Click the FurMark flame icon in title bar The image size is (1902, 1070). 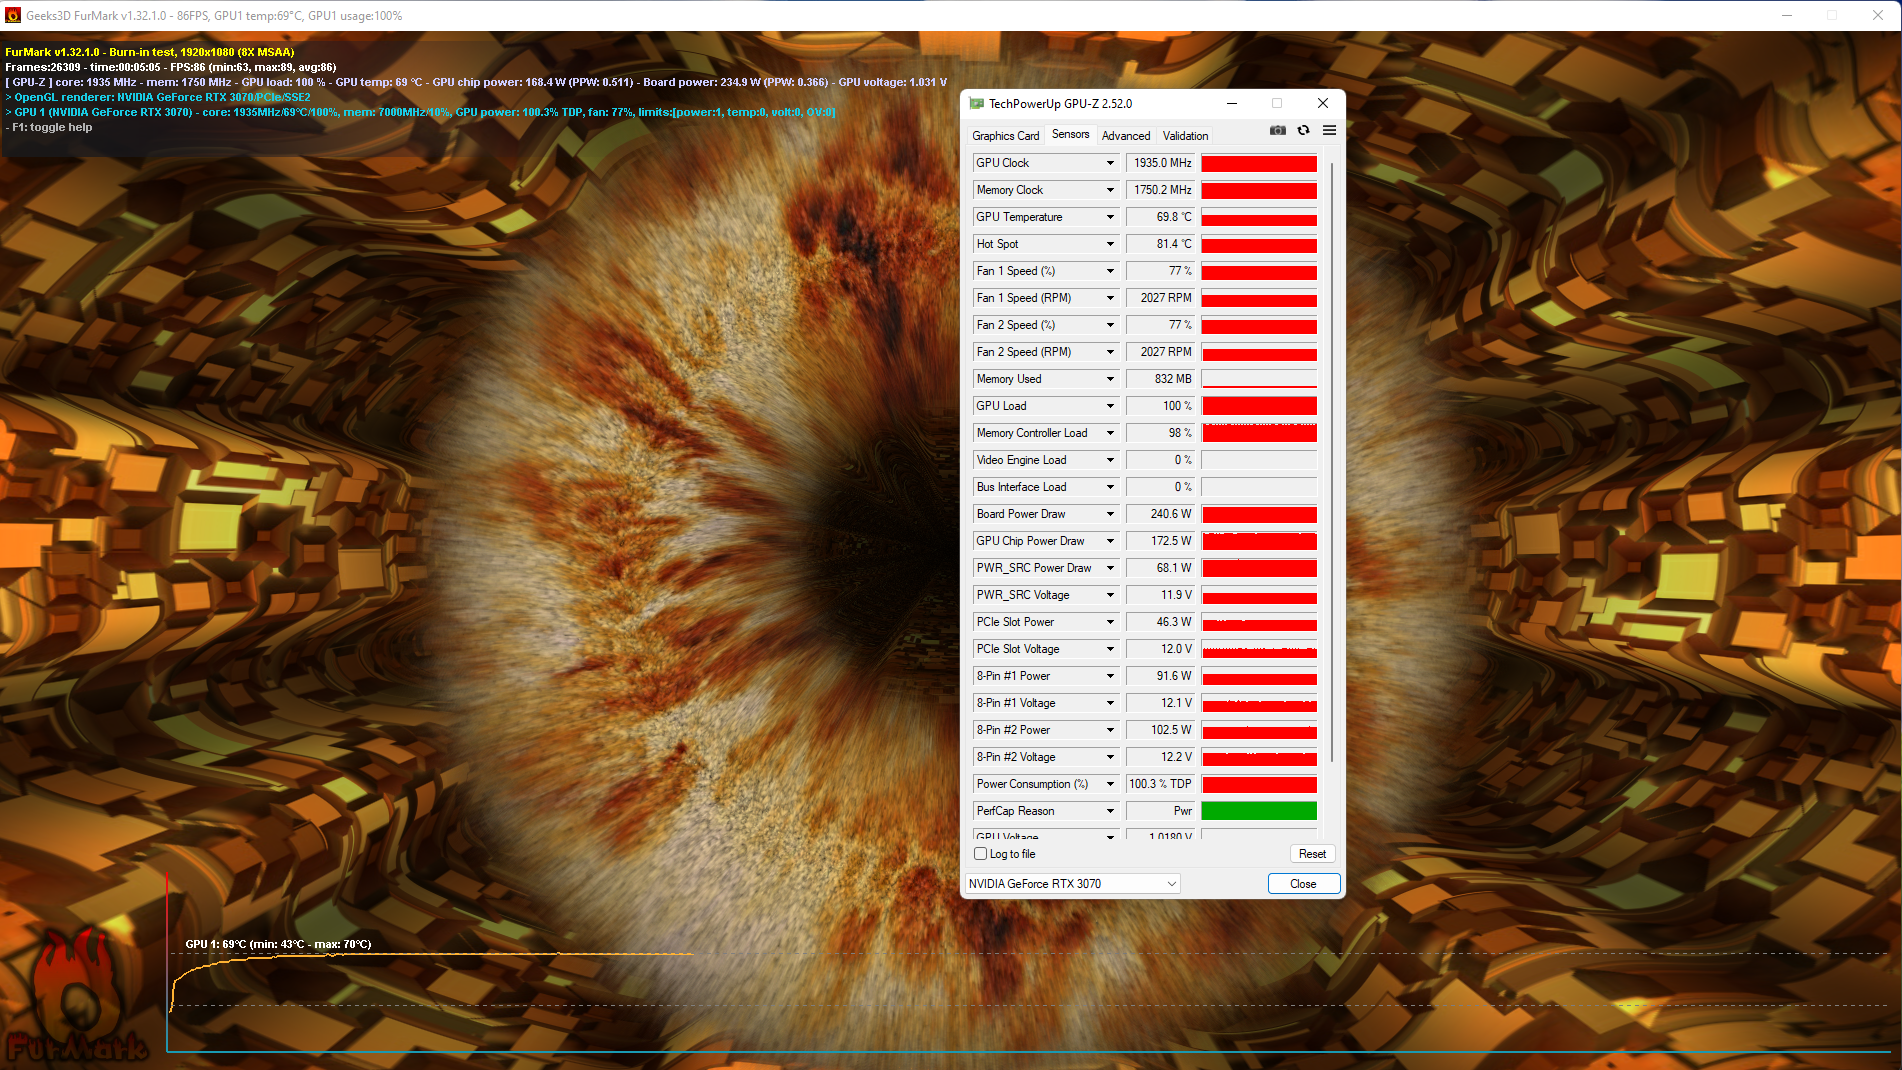13,15
